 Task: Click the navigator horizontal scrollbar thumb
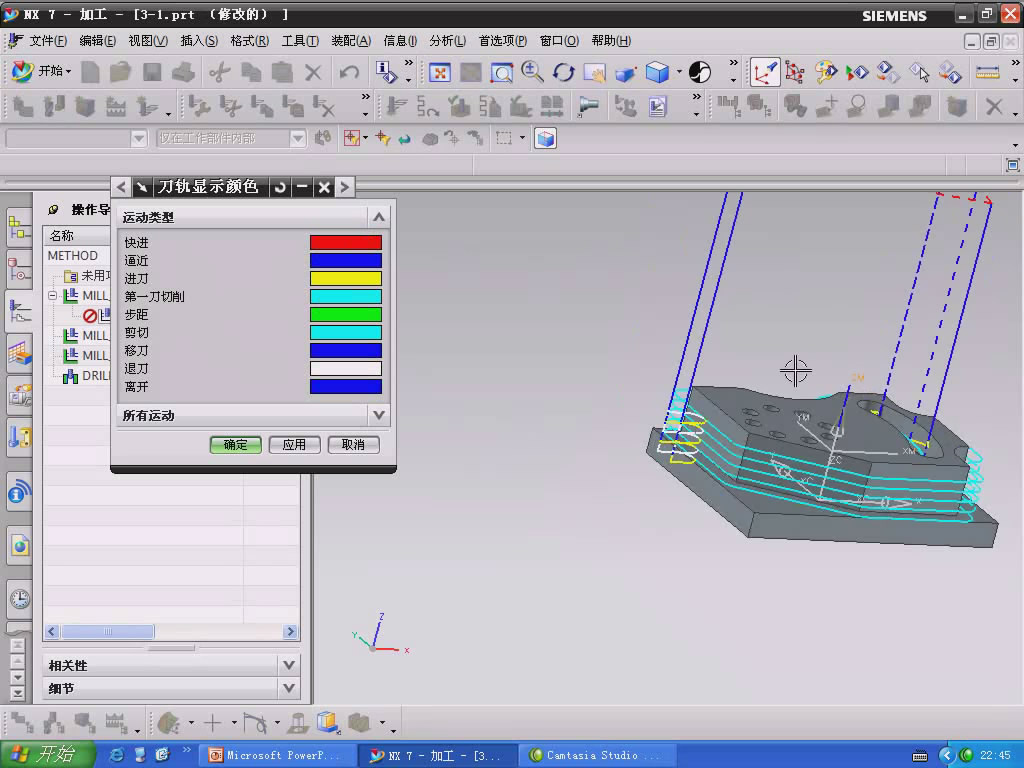pyautogui.click(x=108, y=632)
